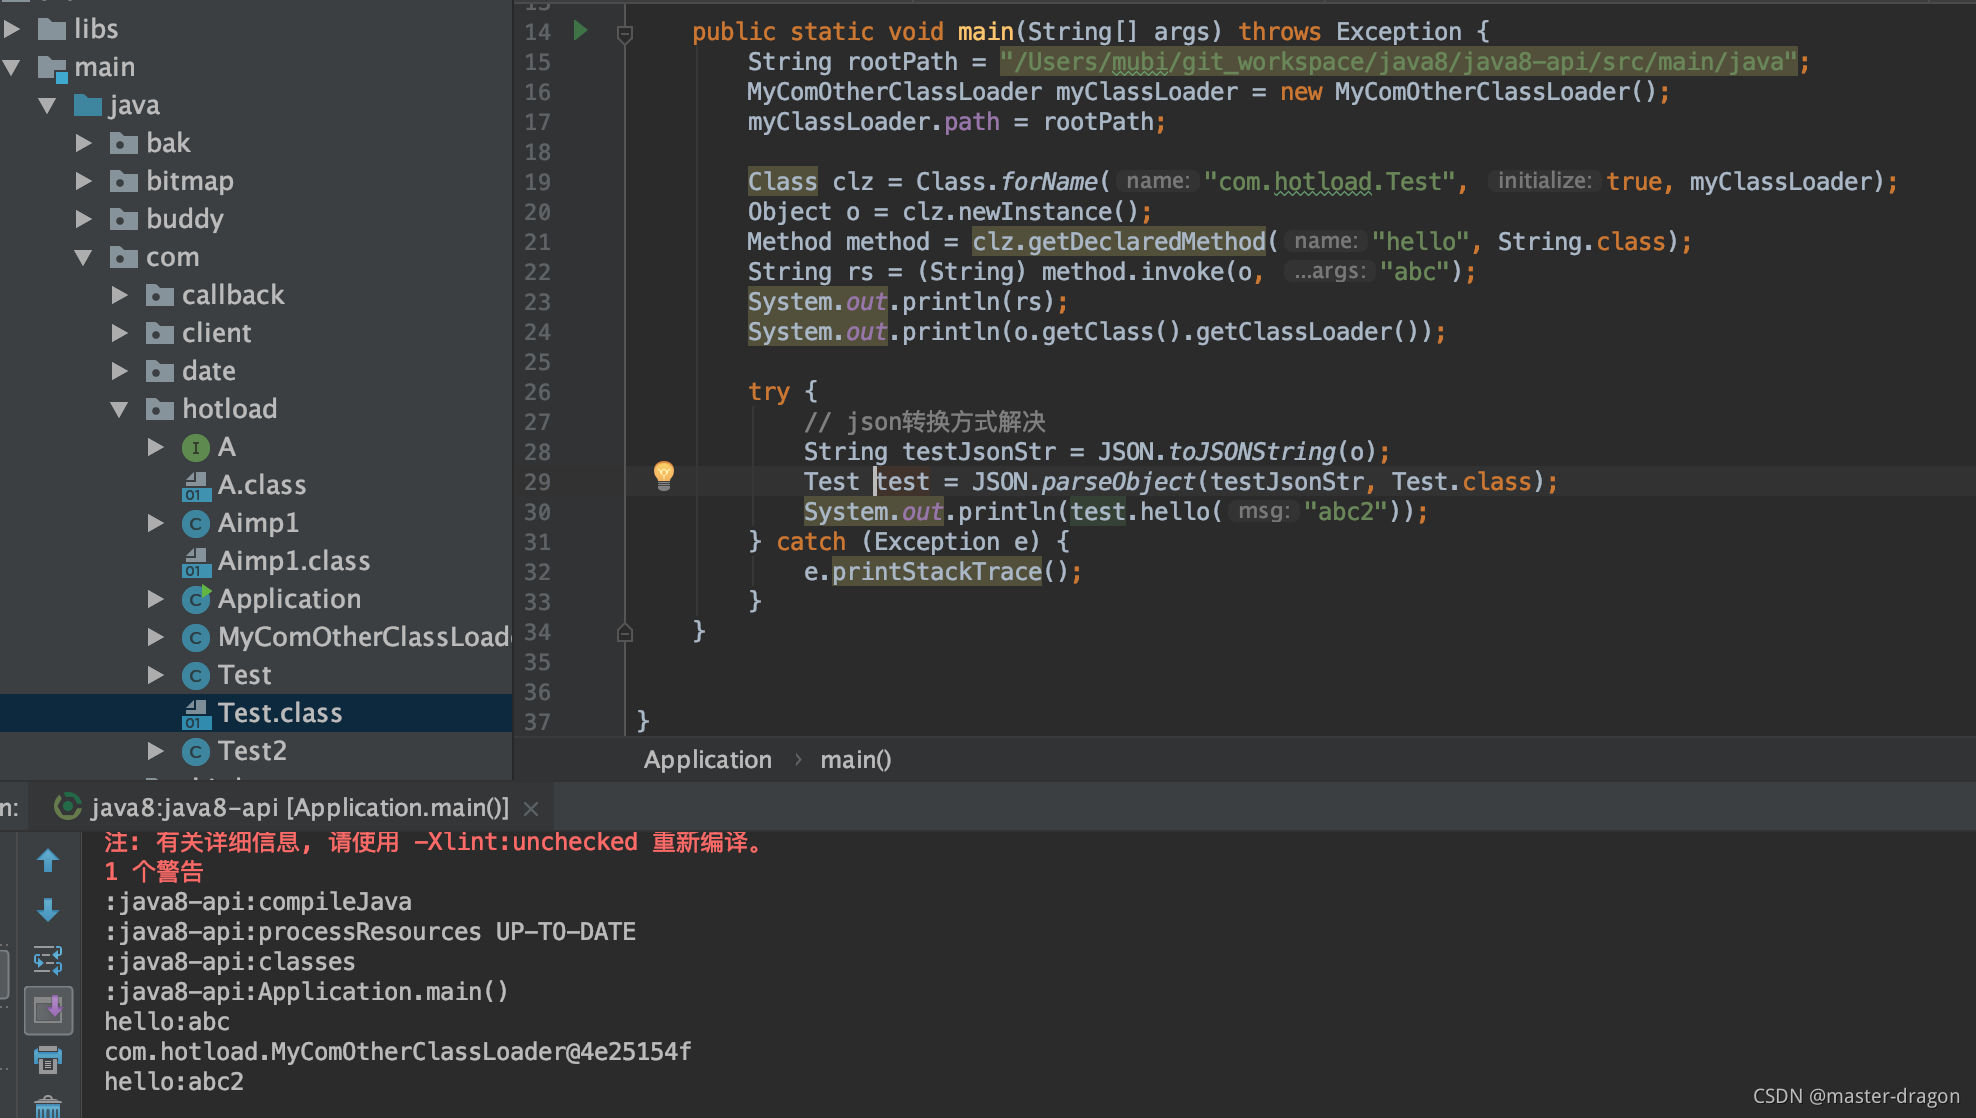The image size is (1976, 1118).
Task: Select the Aimp1.class file icon
Action: 195,562
